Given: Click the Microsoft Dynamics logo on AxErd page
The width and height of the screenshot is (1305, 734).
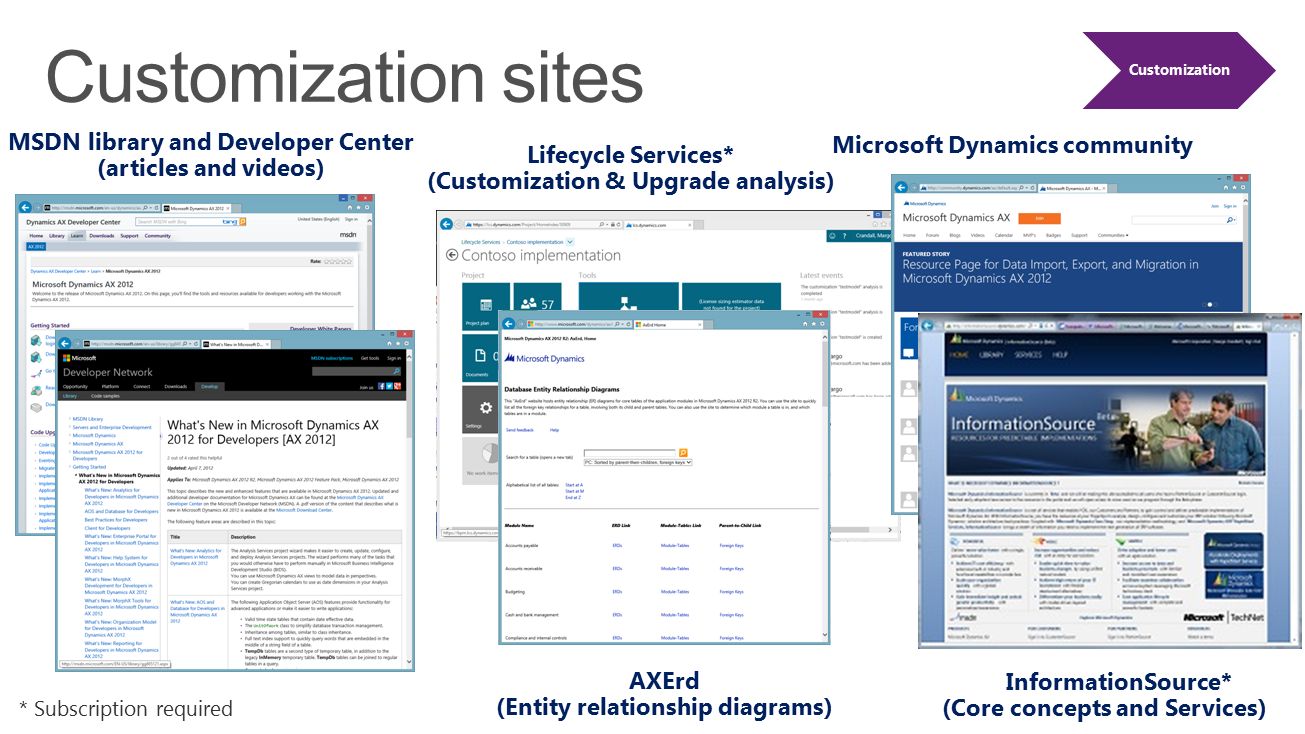Looking at the screenshot, I should click(545, 358).
